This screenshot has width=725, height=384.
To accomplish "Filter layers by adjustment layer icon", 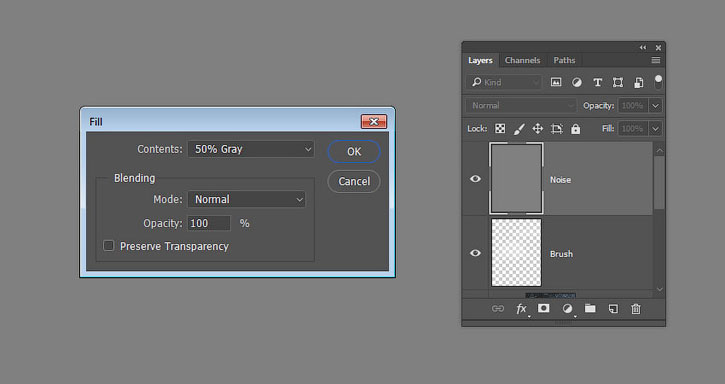I will pyautogui.click(x=577, y=82).
